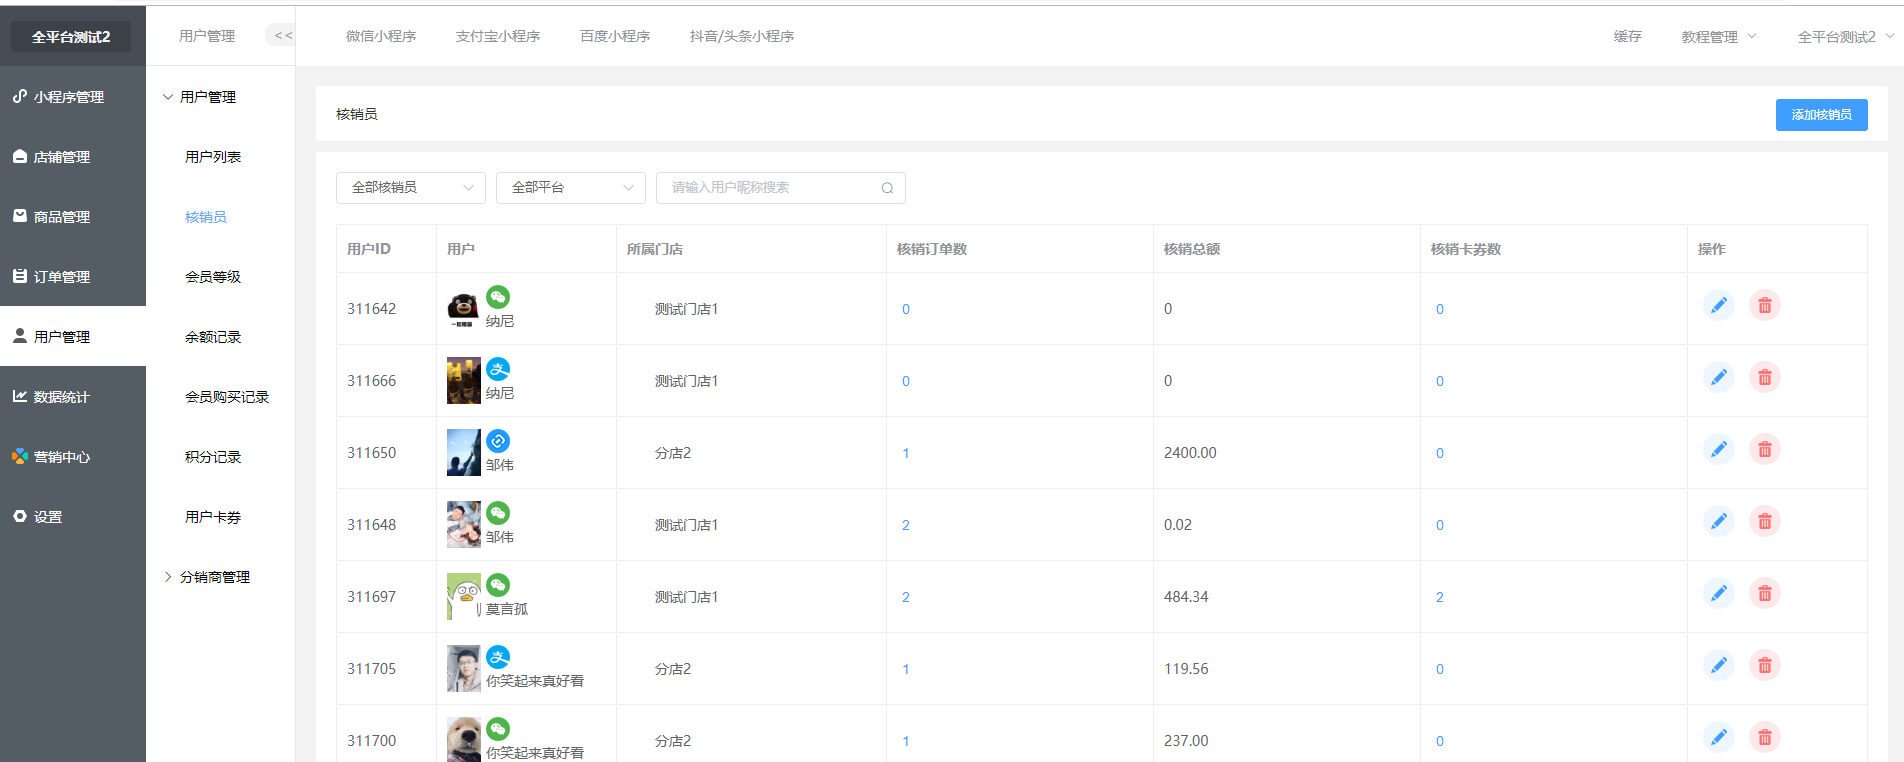Edit verifier row 311700
Screen dimensions: 1904x762
coord(1718,738)
